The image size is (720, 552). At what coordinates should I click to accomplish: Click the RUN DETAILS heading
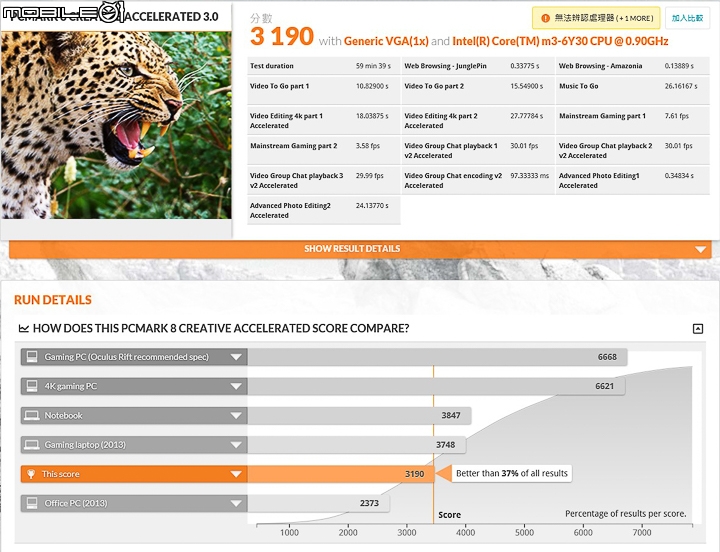pos(53,300)
